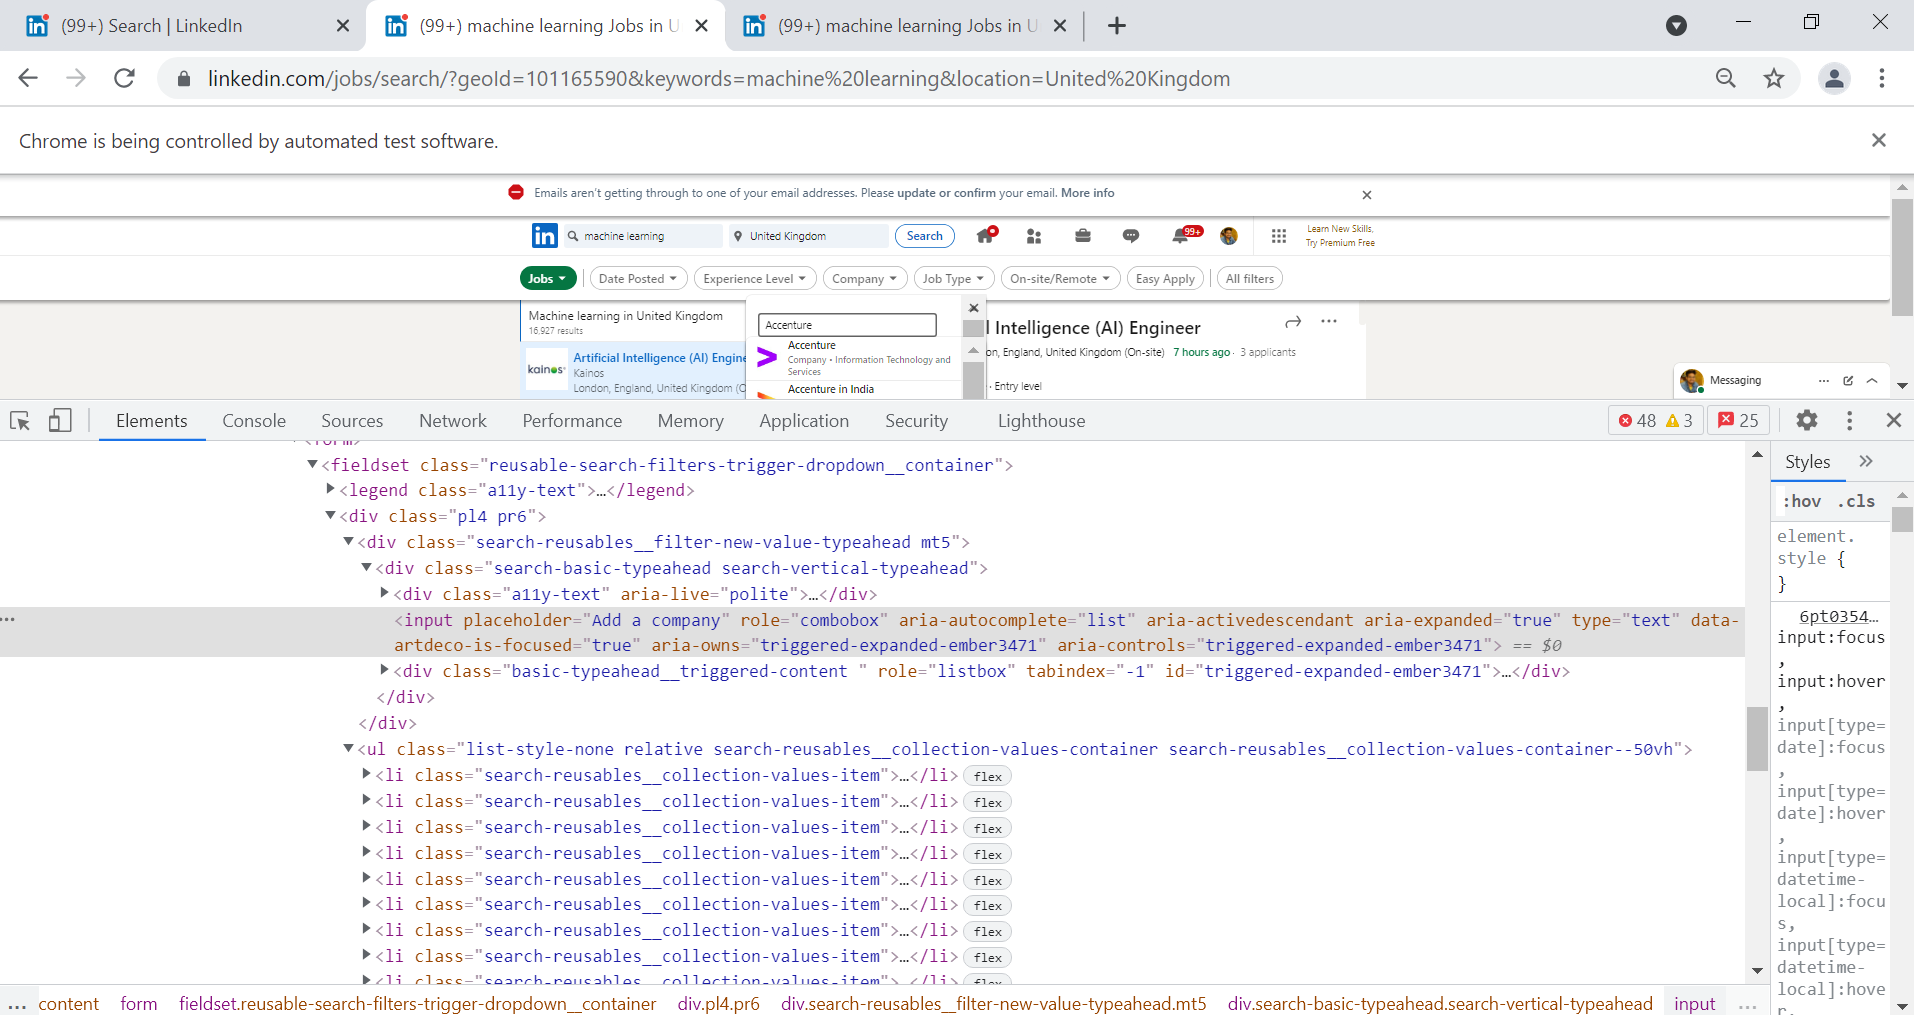Switch to the Console tab
The image size is (1914, 1015).
(x=254, y=421)
